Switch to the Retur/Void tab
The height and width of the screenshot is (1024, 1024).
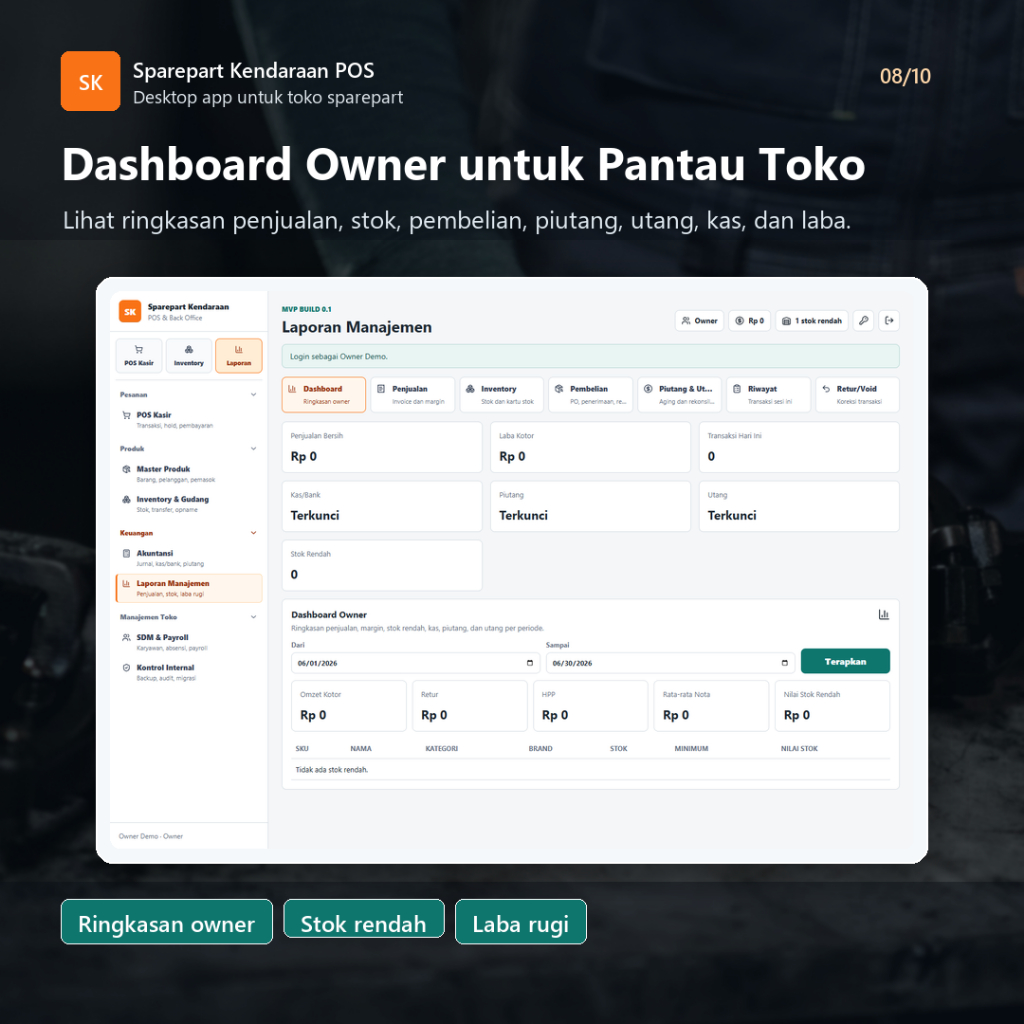[x=857, y=394]
